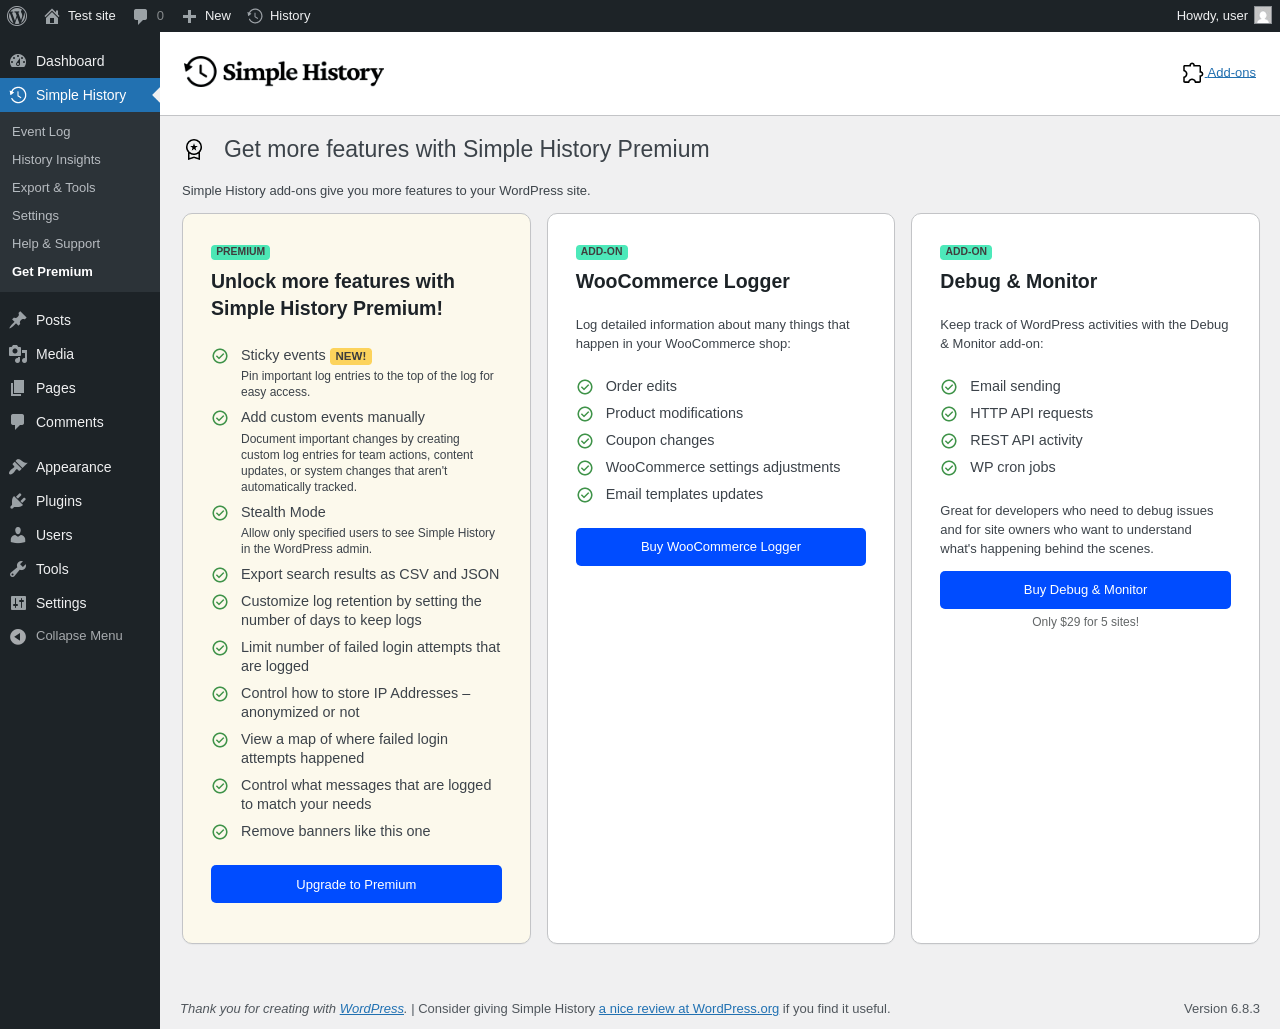Image resolution: width=1280 pixels, height=1029 pixels.
Task: Open the New content dropdown
Action: pyautogui.click(x=206, y=16)
